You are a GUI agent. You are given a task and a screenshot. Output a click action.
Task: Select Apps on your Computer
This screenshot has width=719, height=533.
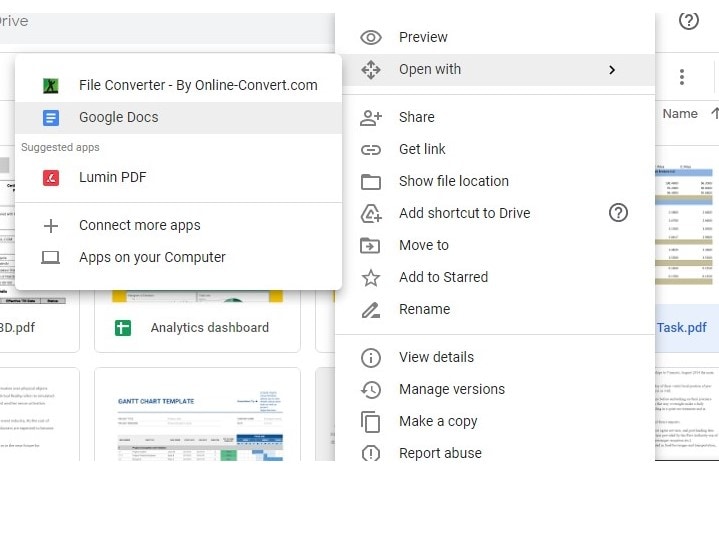pos(152,257)
